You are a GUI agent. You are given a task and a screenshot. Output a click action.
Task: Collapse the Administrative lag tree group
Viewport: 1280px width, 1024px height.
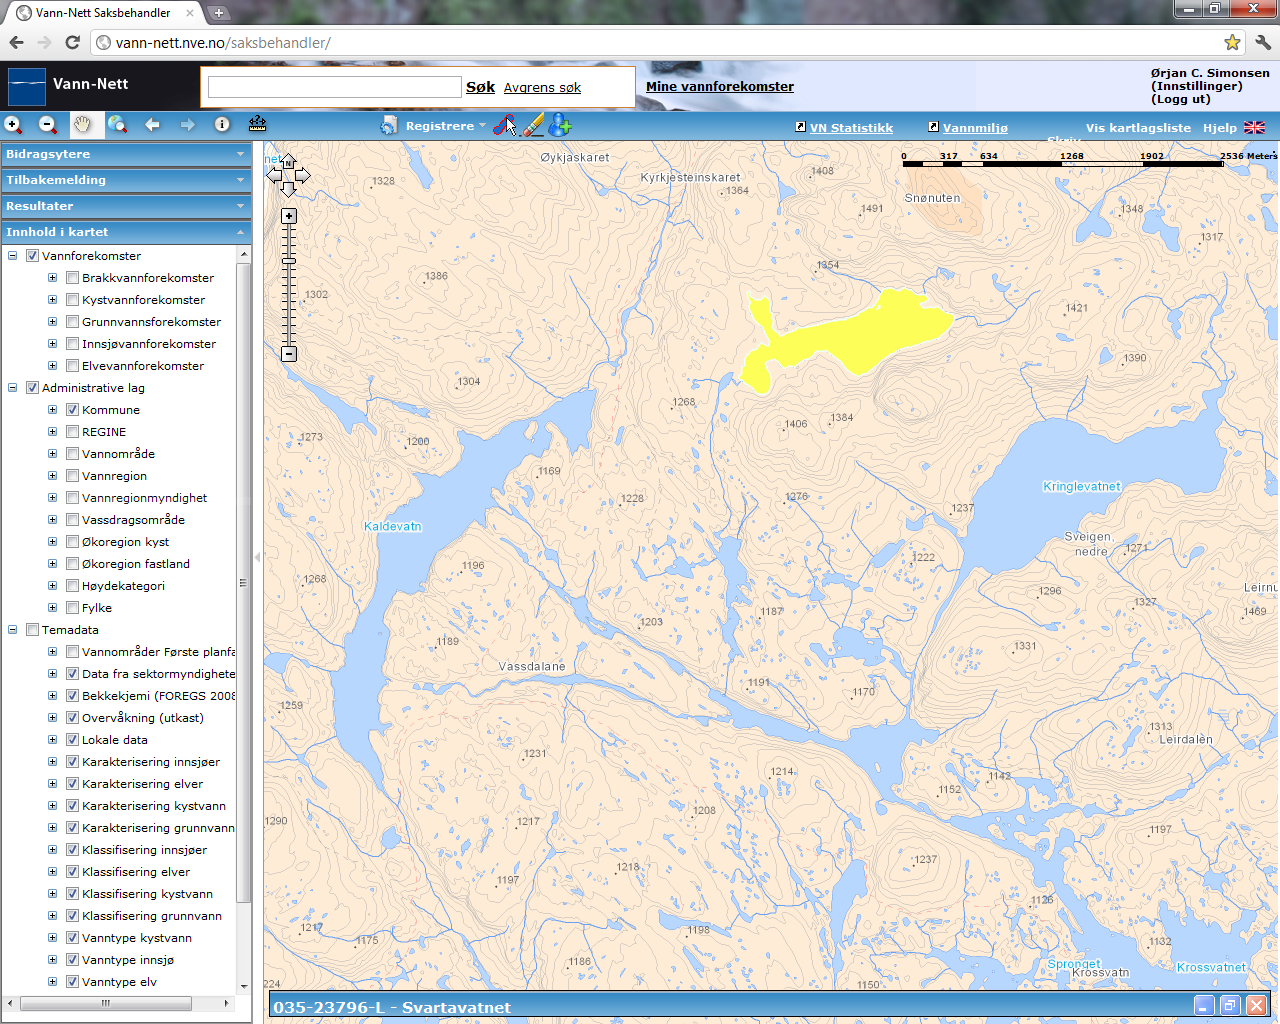tap(13, 388)
